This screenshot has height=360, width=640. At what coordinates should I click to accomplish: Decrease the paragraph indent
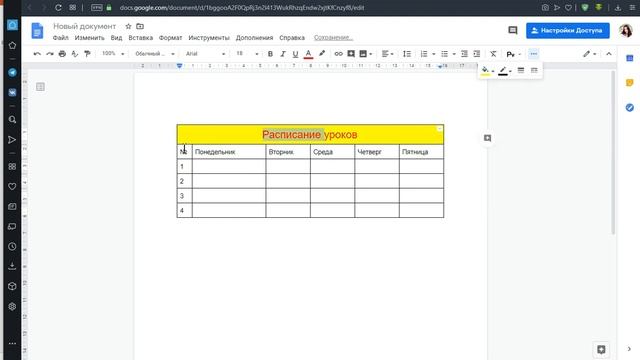coord(464,54)
